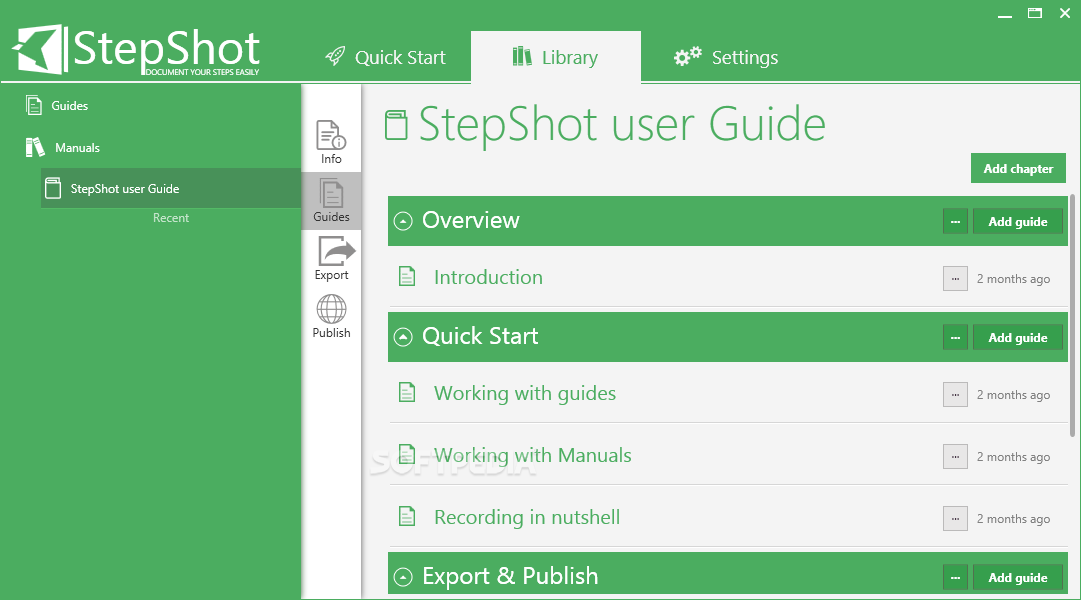Open options for Working with guides
1081x600 pixels.
pyautogui.click(x=955, y=394)
